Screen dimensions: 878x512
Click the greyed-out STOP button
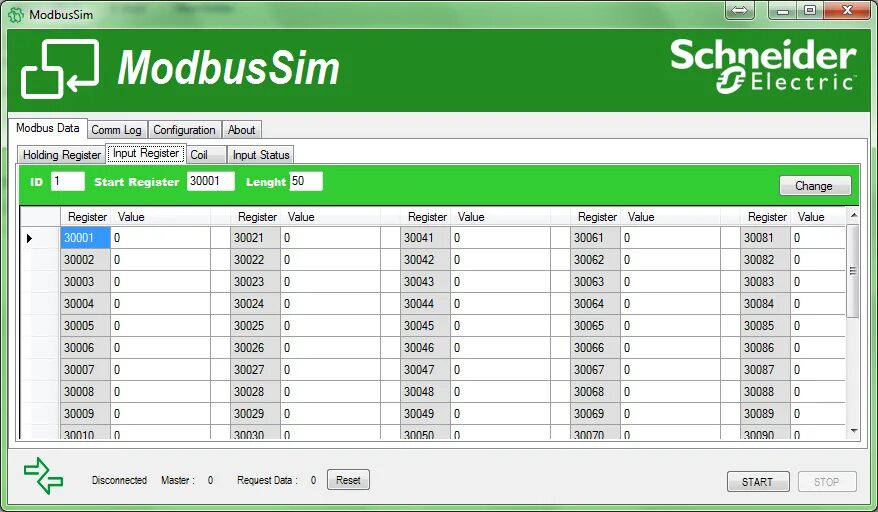pos(827,482)
